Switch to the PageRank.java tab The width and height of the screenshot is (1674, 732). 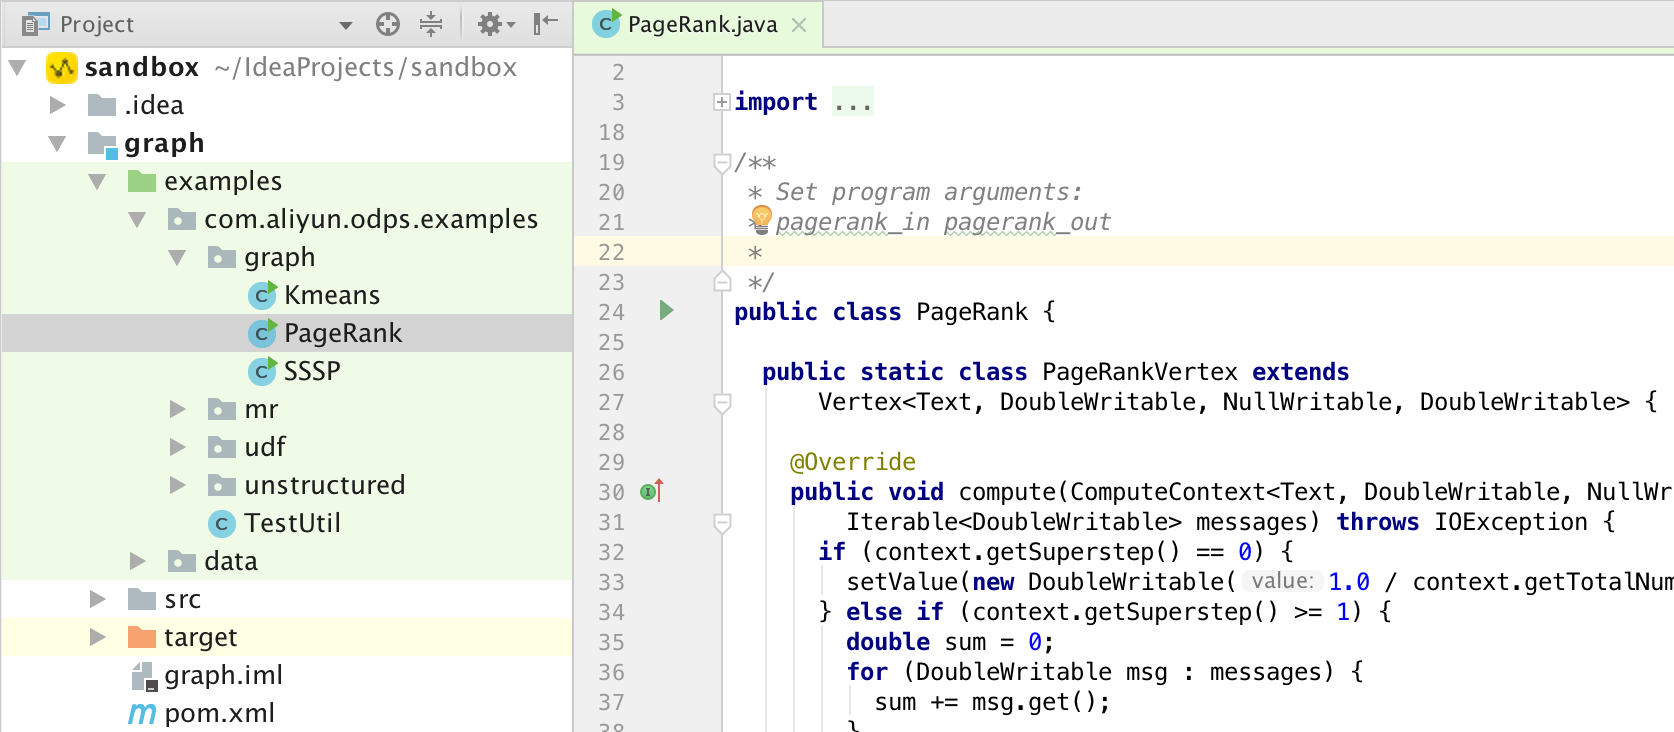coord(701,25)
